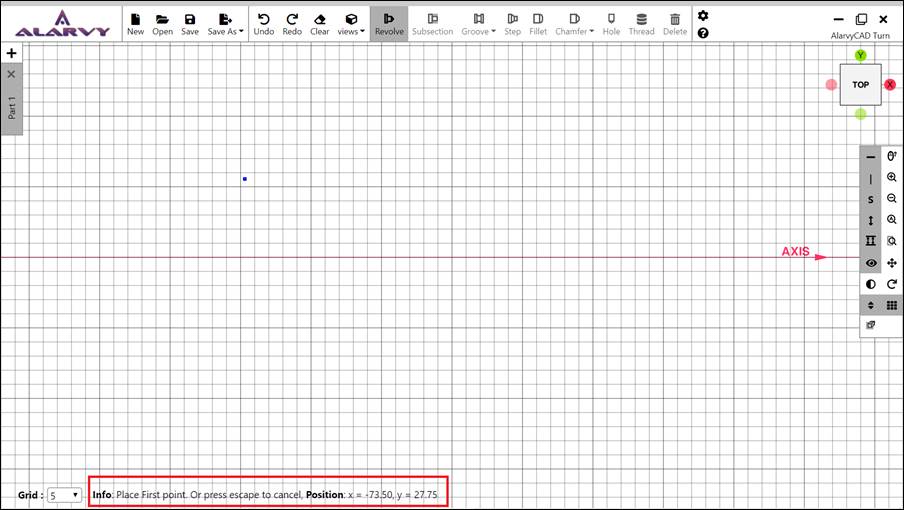Click the Info status message
Screen dimensions: 904x510
pos(198,494)
